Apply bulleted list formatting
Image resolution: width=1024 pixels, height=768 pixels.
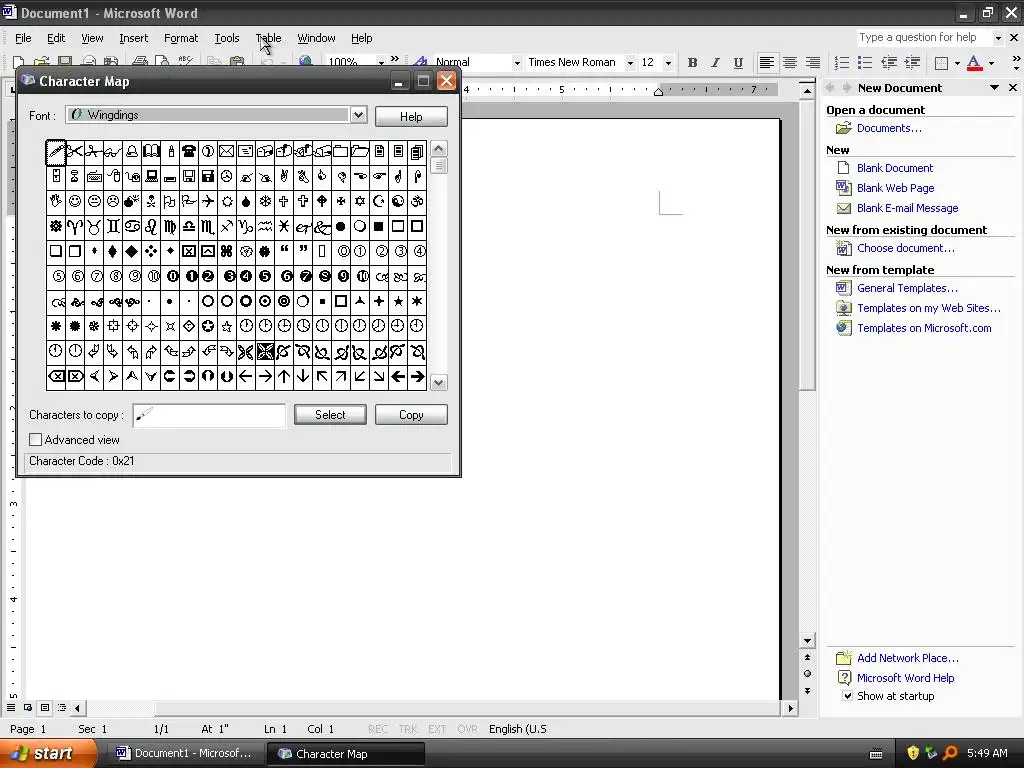865,63
